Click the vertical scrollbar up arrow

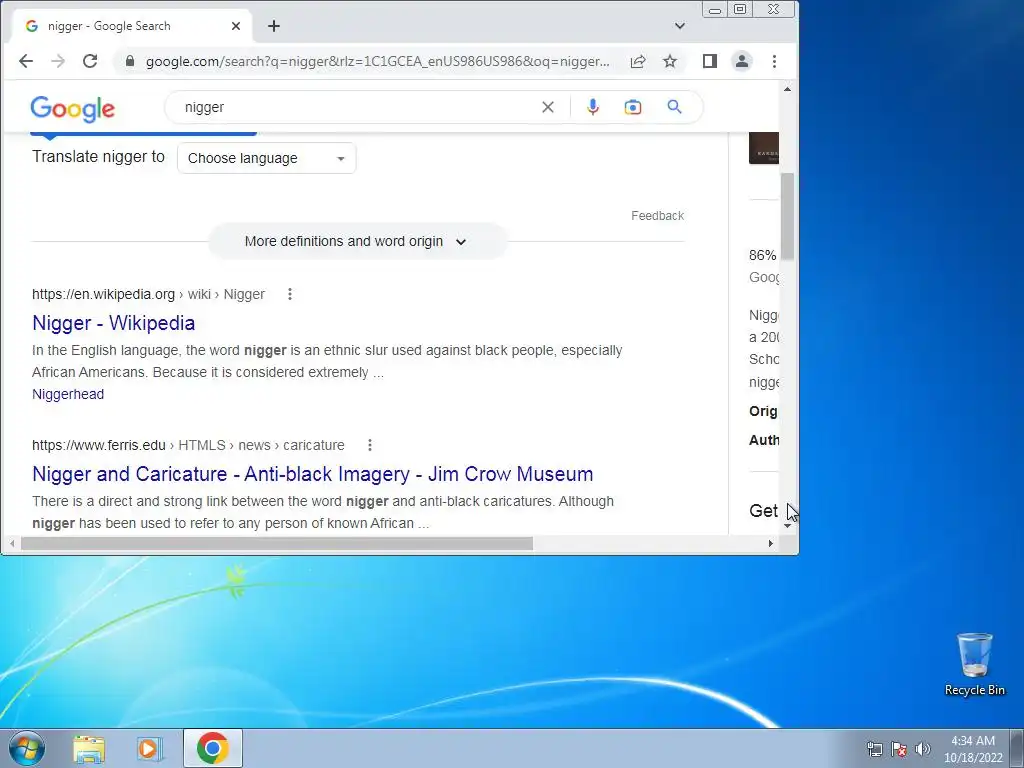coord(788,89)
